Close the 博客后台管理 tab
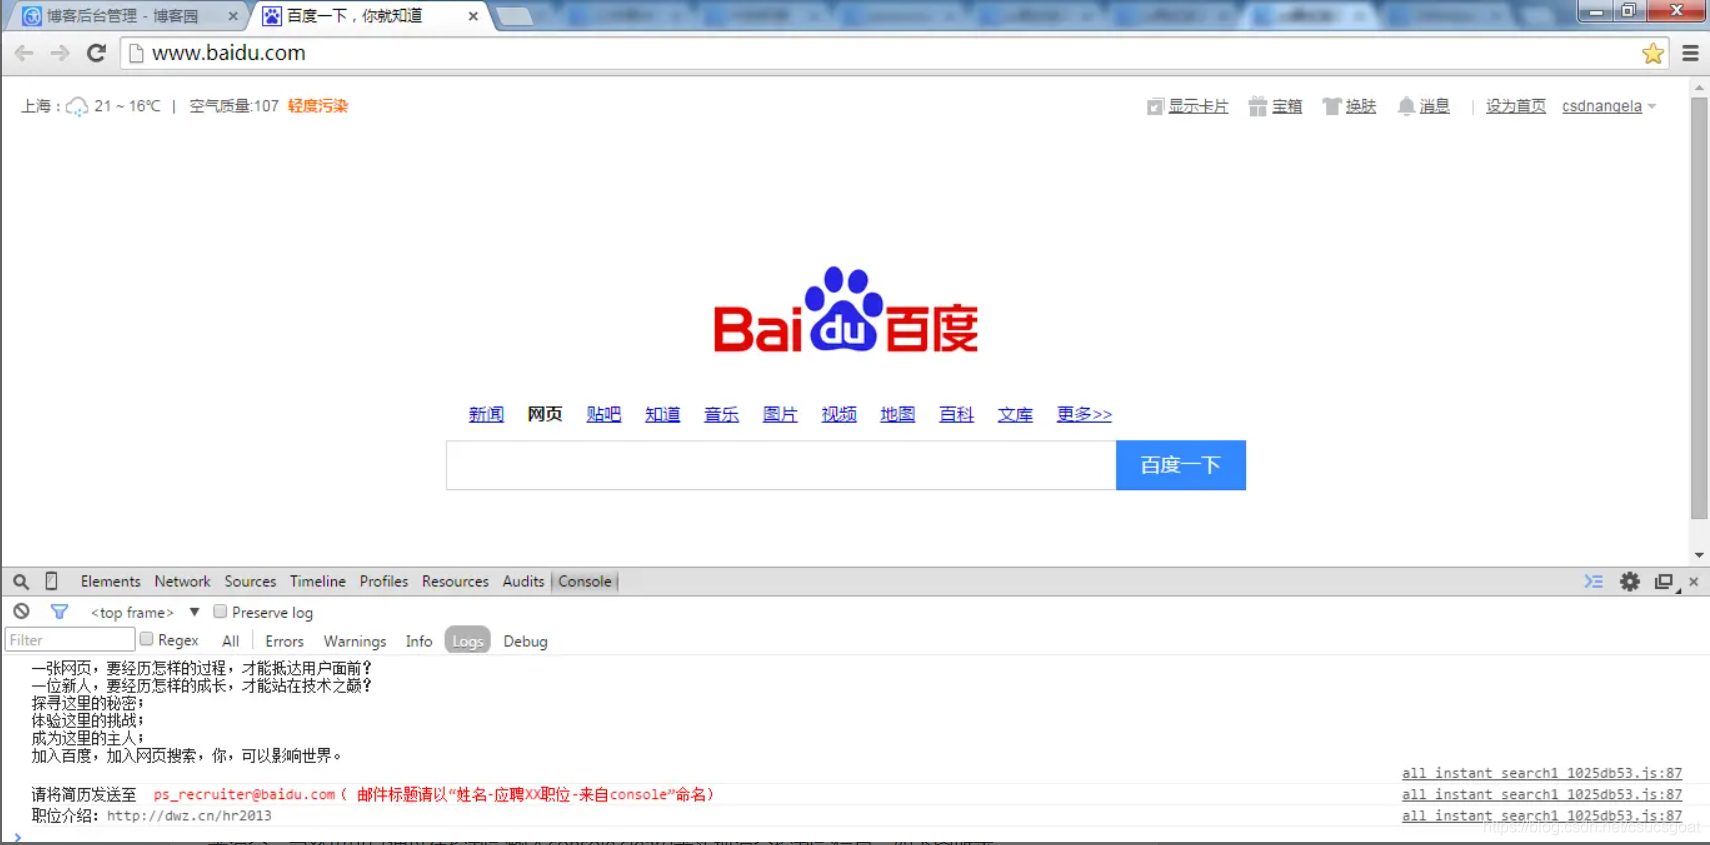The height and width of the screenshot is (845, 1710). pos(233,16)
